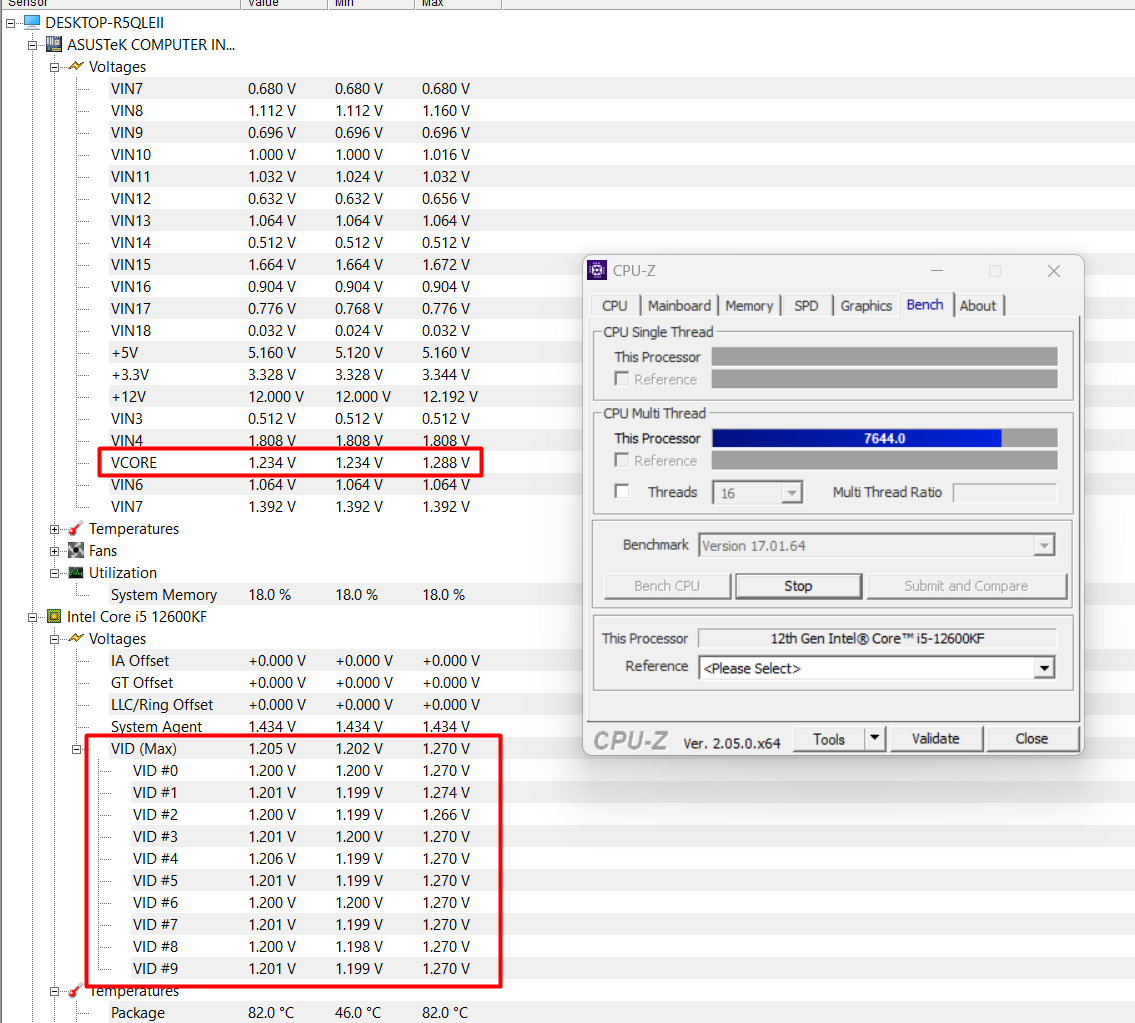Click Submit and Compare button
This screenshot has width=1135, height=1023.
(966, 586)
